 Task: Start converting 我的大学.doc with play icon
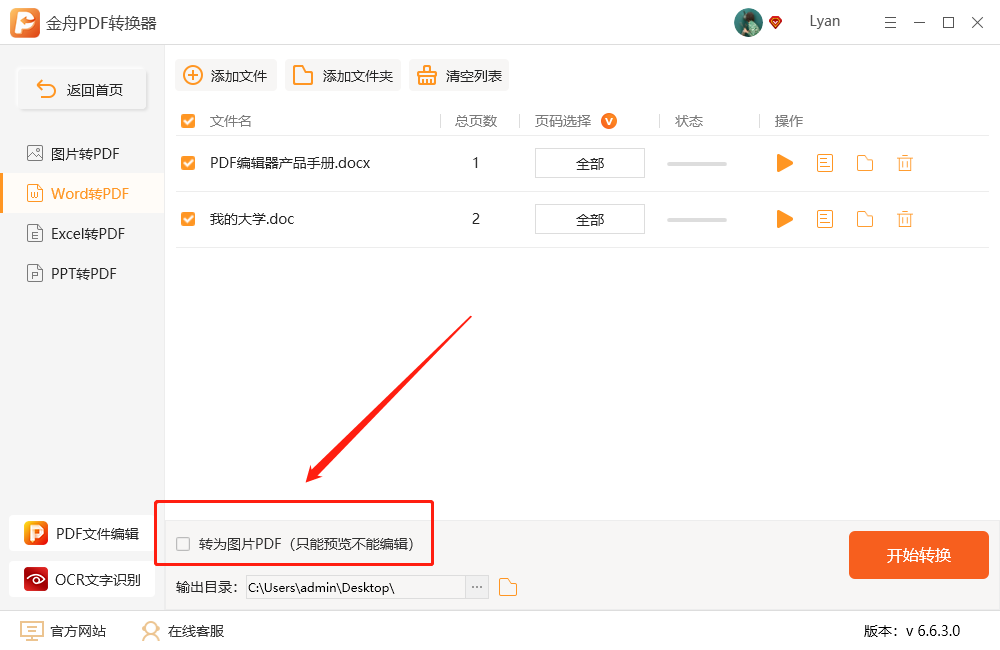tap(784, 219)
